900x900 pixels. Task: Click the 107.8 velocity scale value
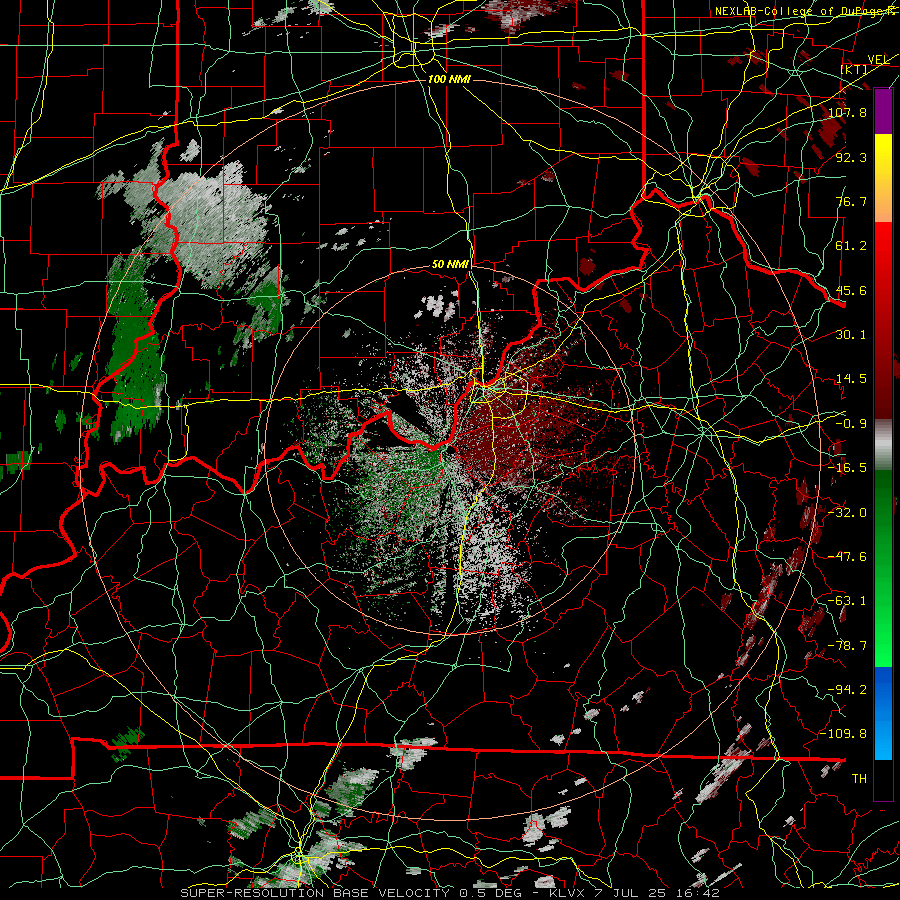point(847,112)
